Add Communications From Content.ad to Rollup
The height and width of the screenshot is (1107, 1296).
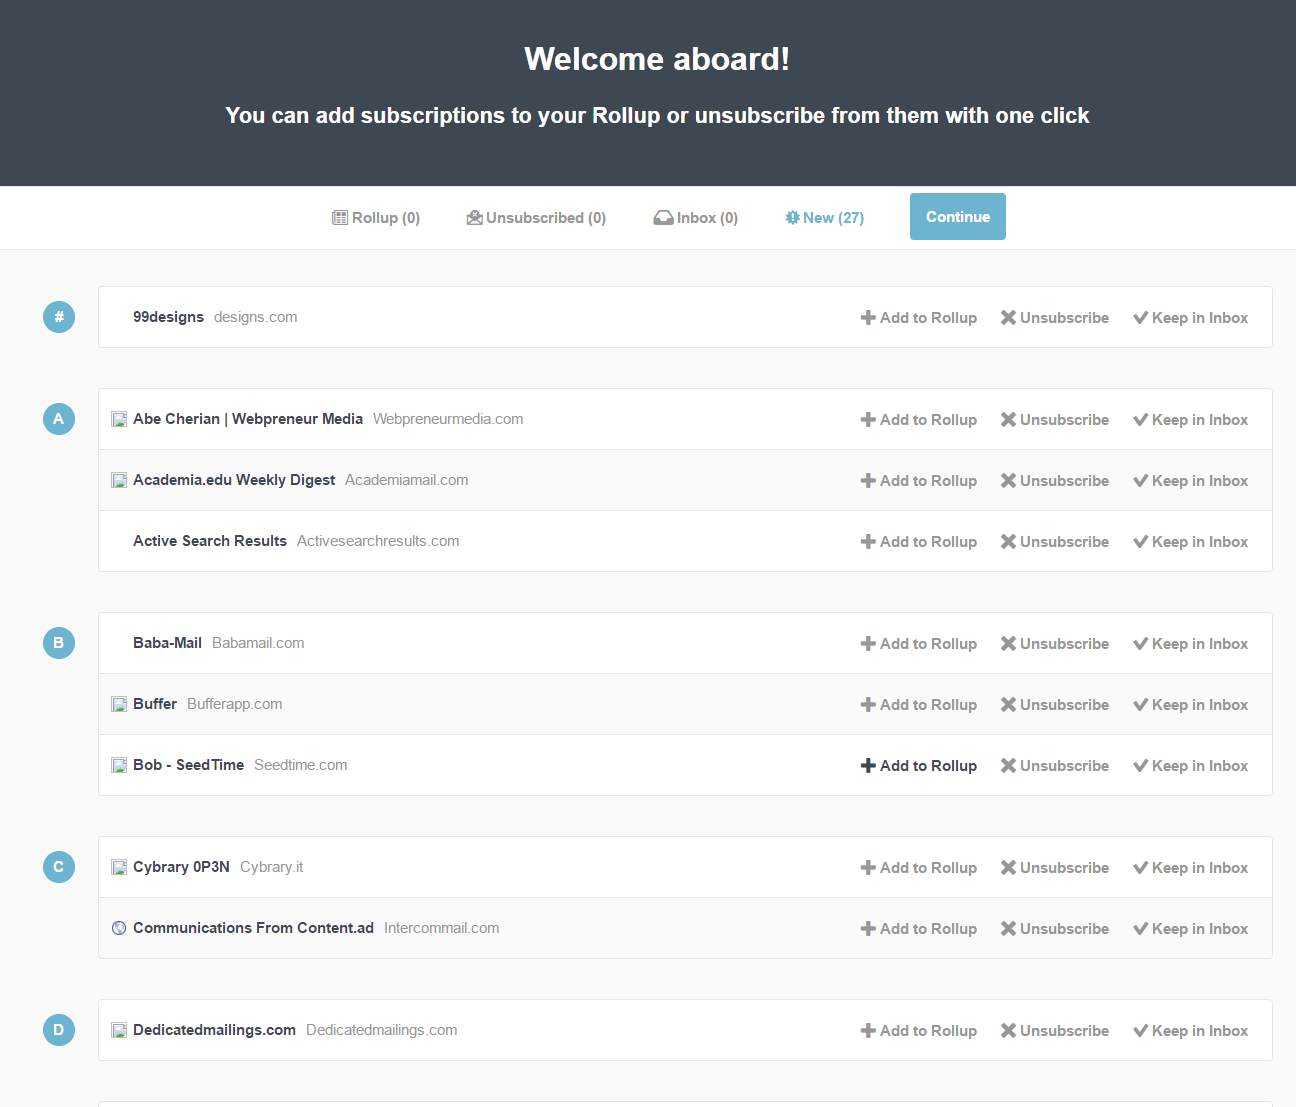pos(919,929)
